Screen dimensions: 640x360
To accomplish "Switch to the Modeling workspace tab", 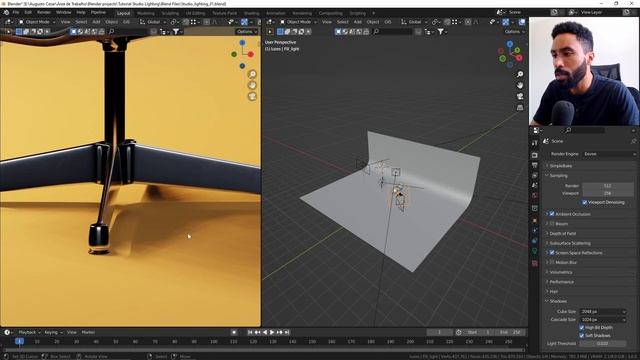I will 146,13.
